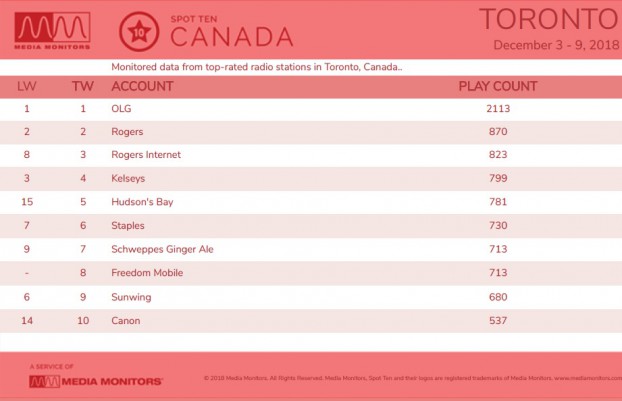
Task: Click the LW column header
Action: tap(27, 86)
